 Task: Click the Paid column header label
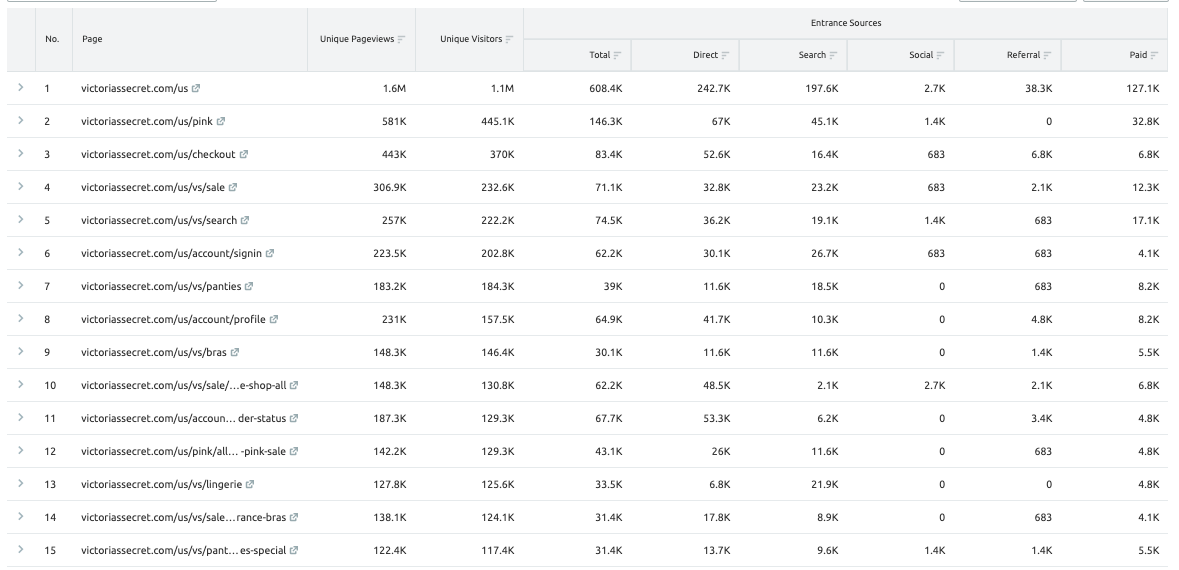(1138, 55)
